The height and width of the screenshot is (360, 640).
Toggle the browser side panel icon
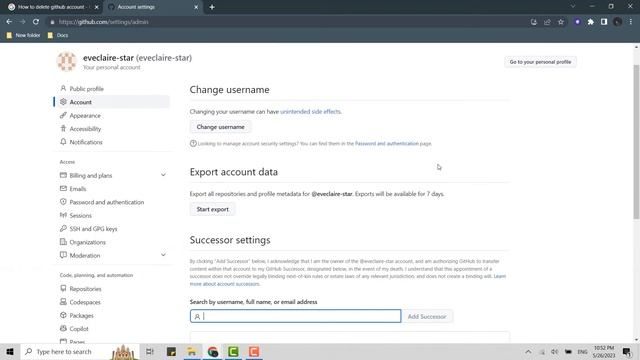click(604, 22)
